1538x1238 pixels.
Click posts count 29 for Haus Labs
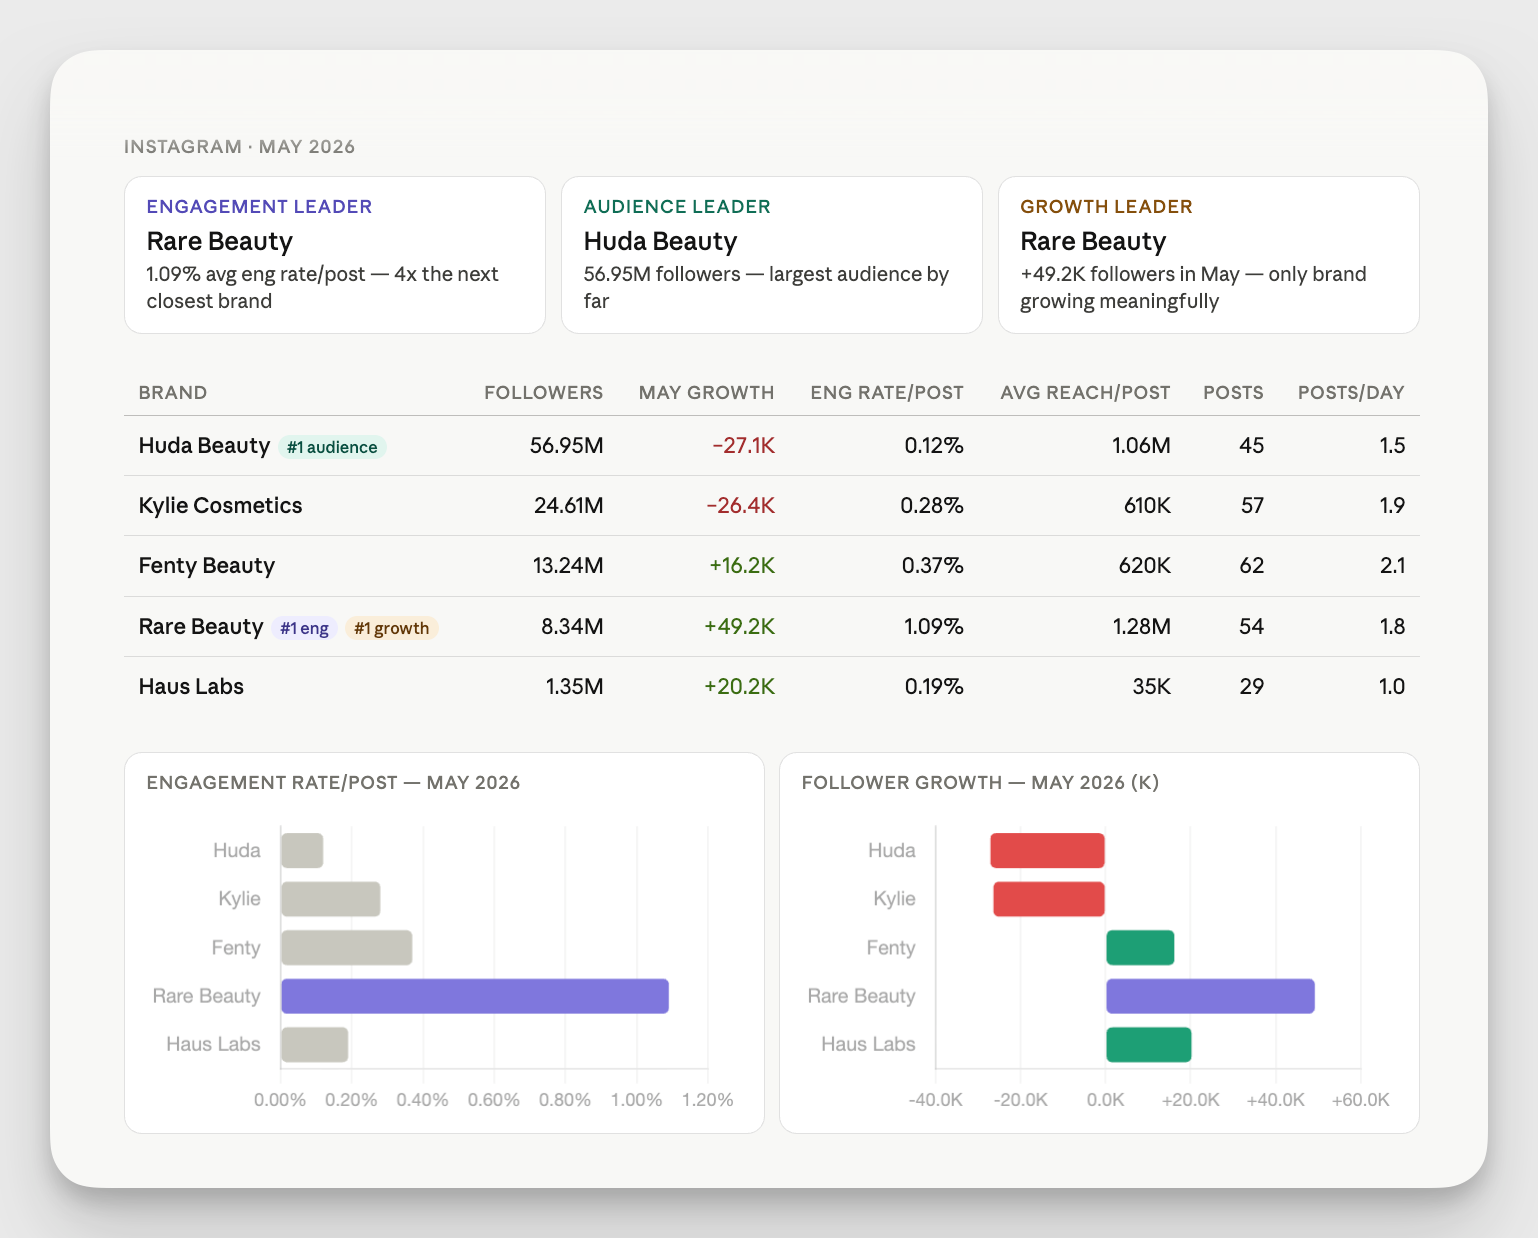(x=1252, y=687)
